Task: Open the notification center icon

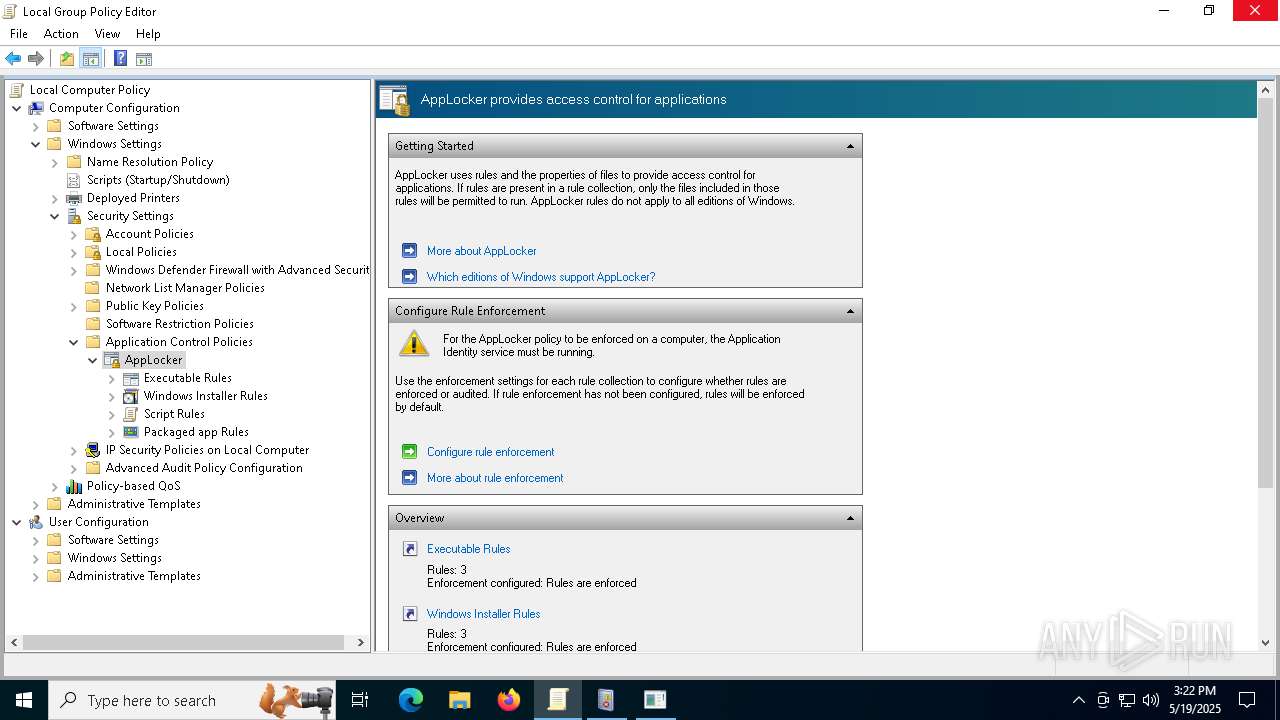Action: tap(1247, 700)
